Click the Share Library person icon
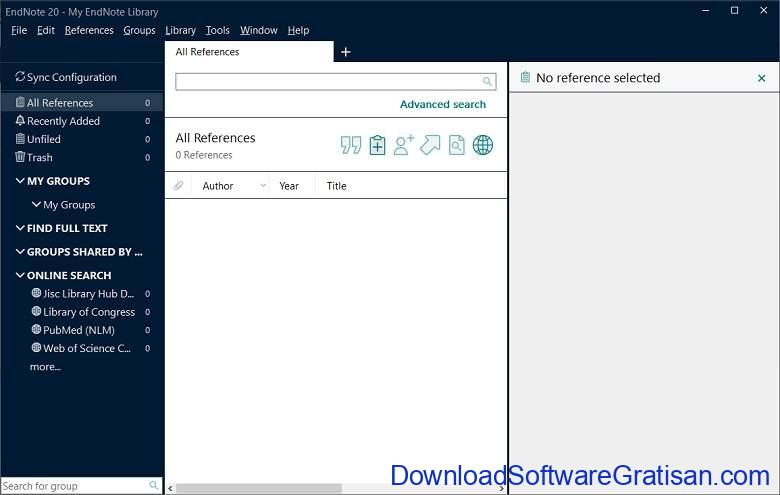Viewport: 780px width, 495px height. pos(404,145)
